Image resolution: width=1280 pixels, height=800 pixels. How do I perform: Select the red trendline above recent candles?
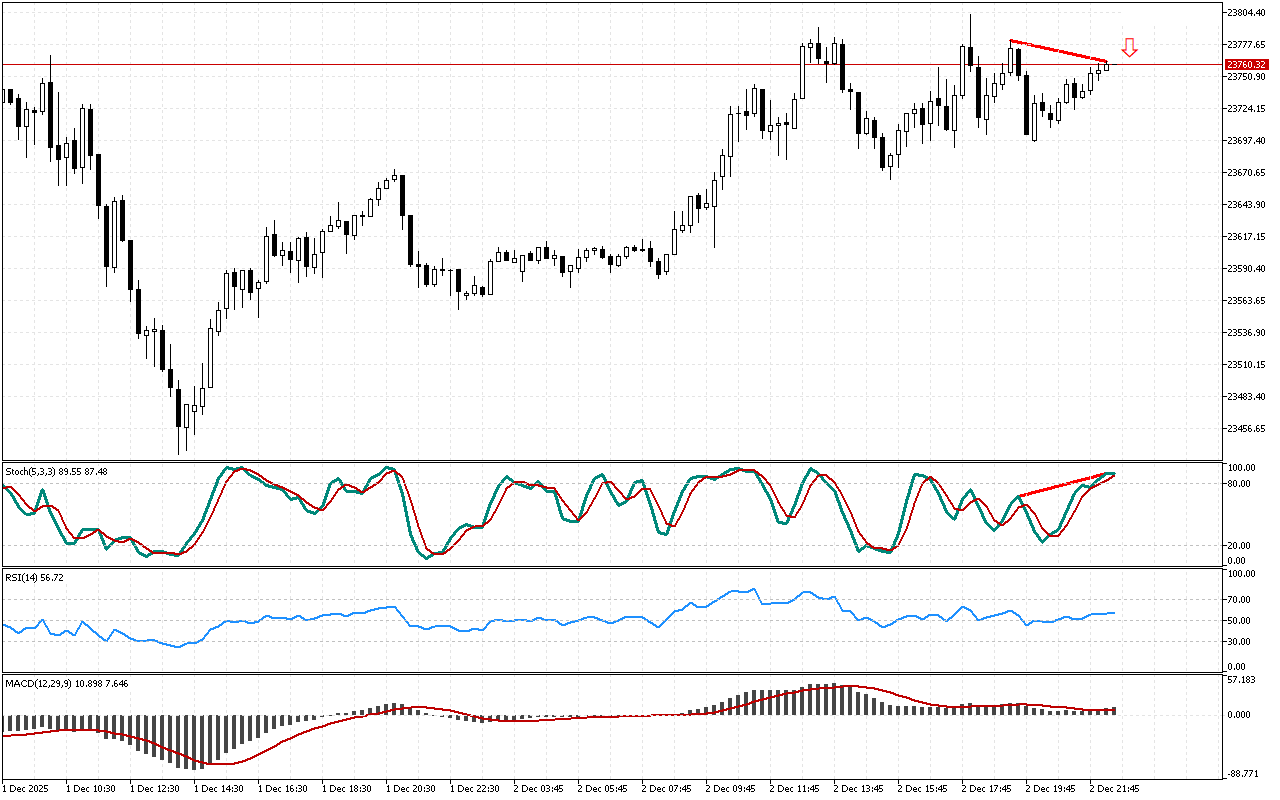pos(1060,51)
